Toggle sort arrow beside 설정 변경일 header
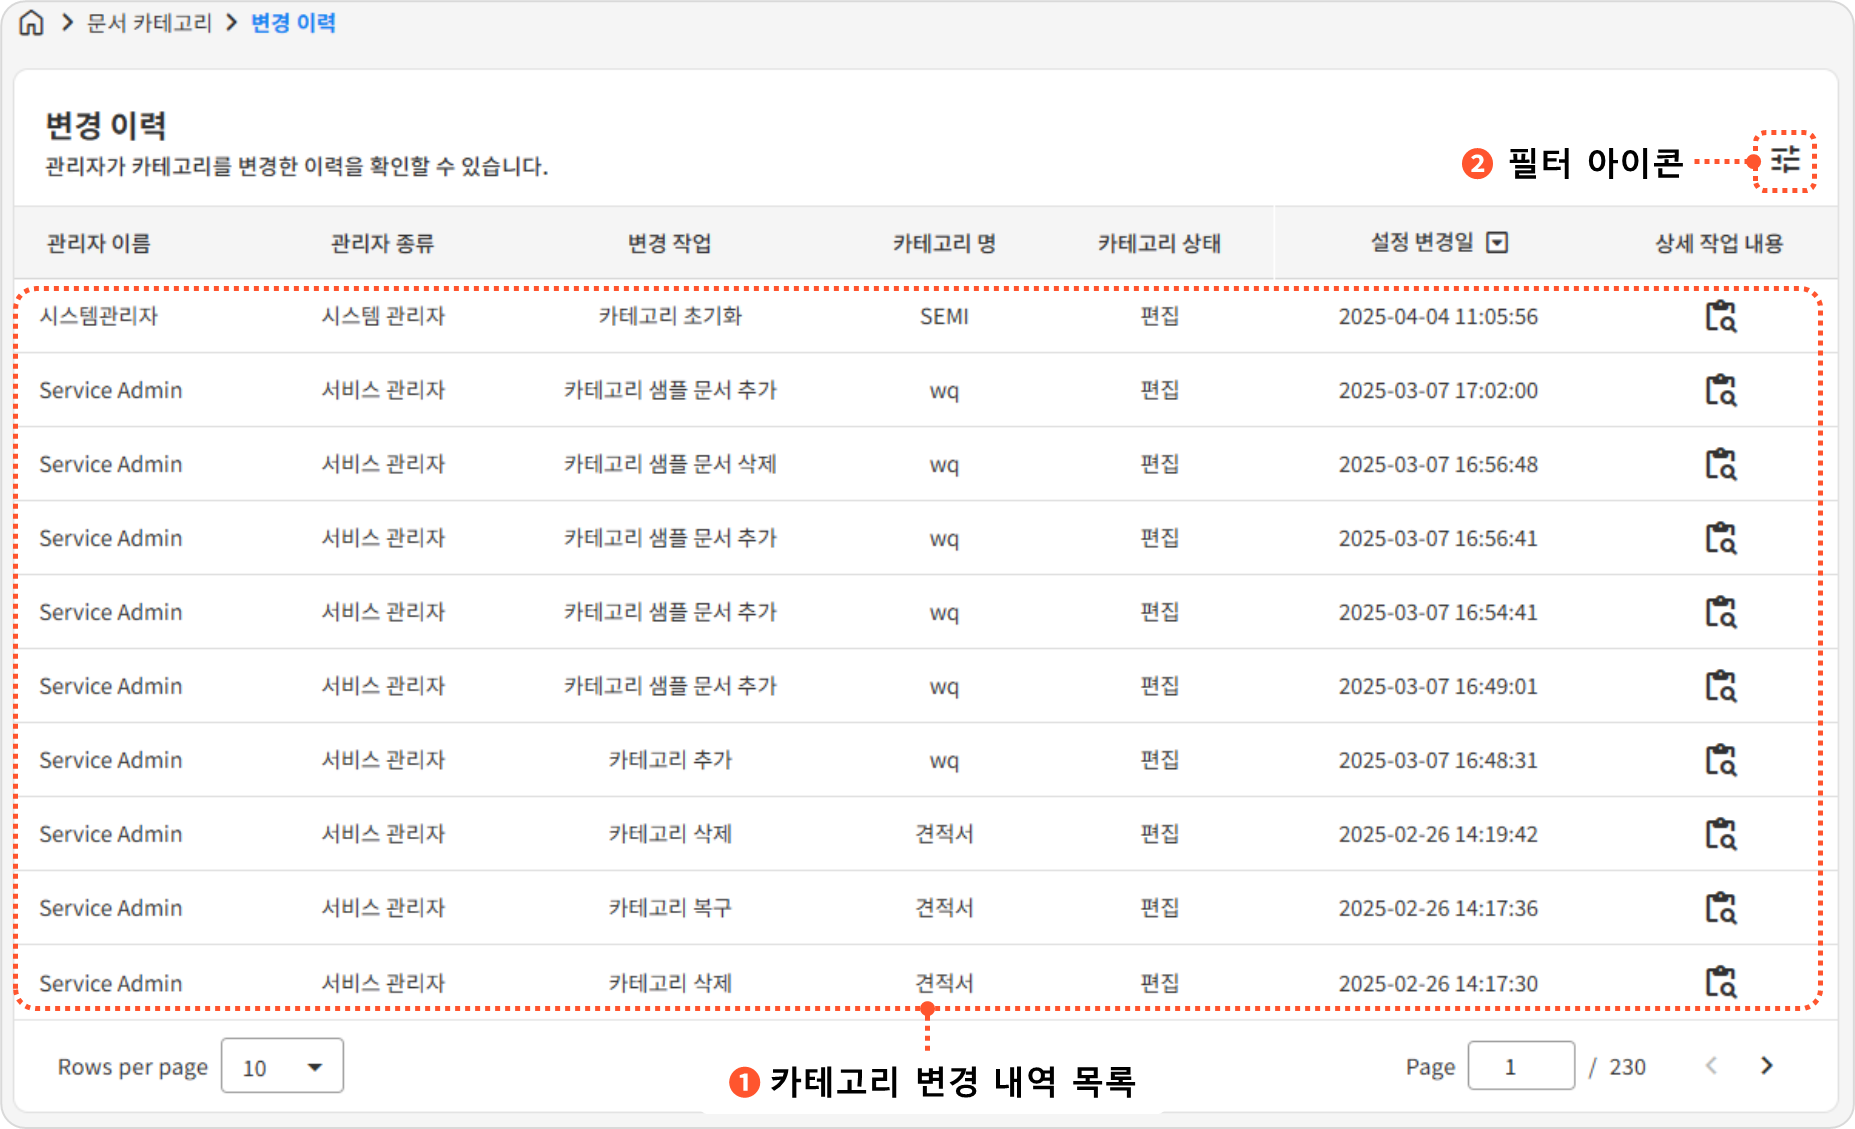The width and height of the screenshot is (1855, 1129). tap(1497, 243)
